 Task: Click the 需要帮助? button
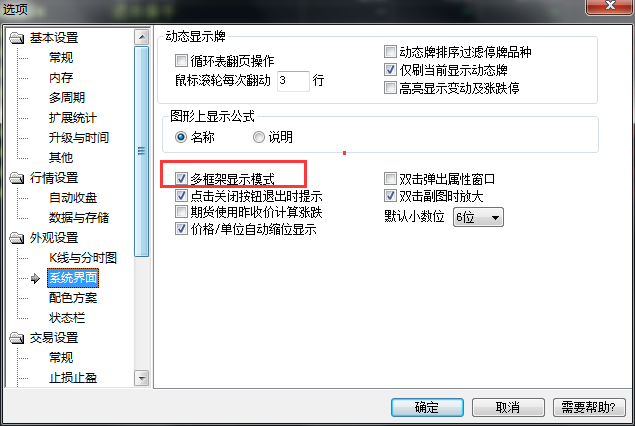(589, 407)
